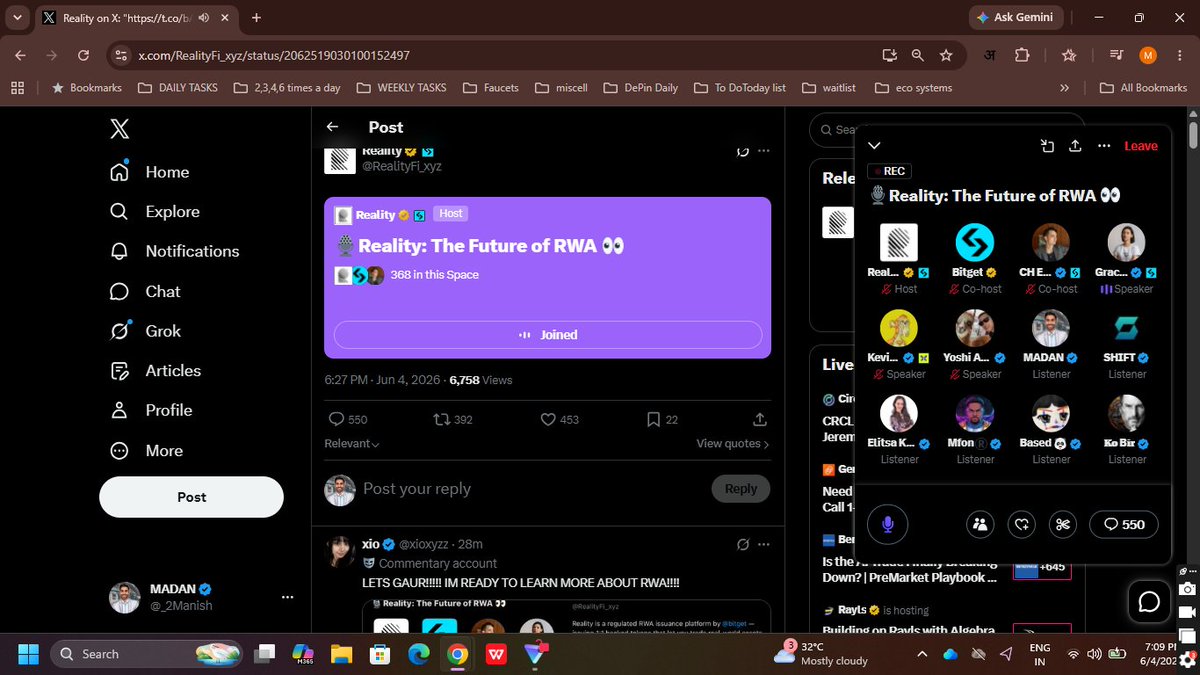
Task: Open File Explorer in taskbar
Action: pos(342,654)
